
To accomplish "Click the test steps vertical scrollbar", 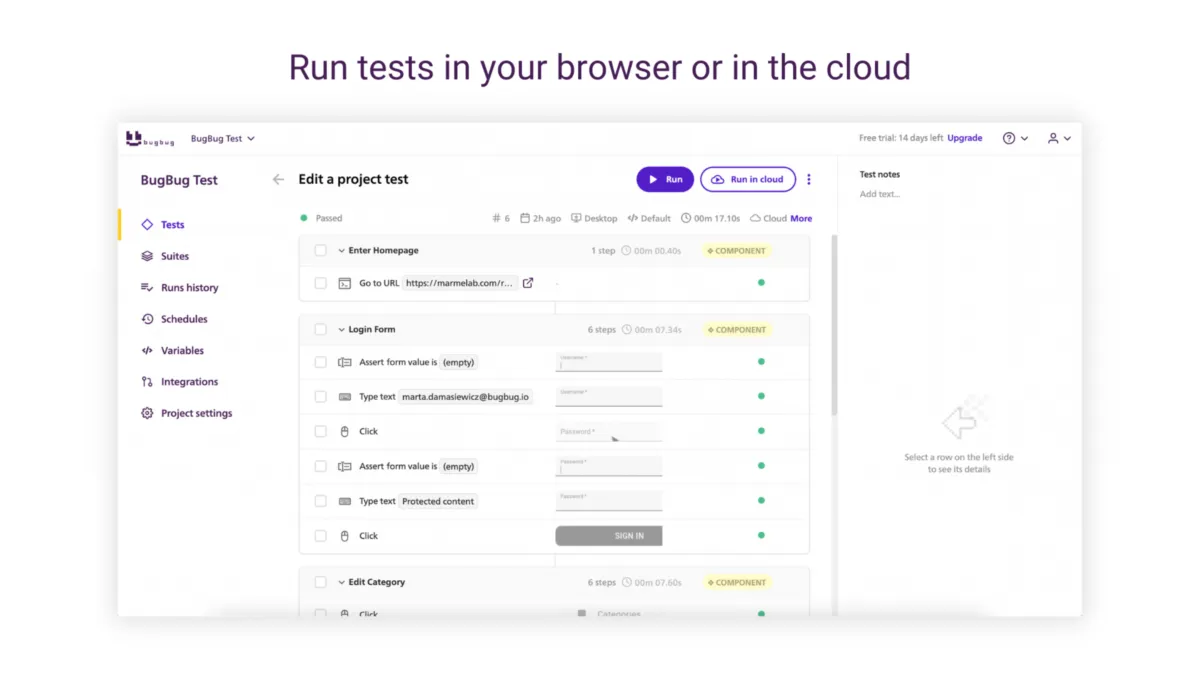I will pyautogui.click(x=834, y=325).
